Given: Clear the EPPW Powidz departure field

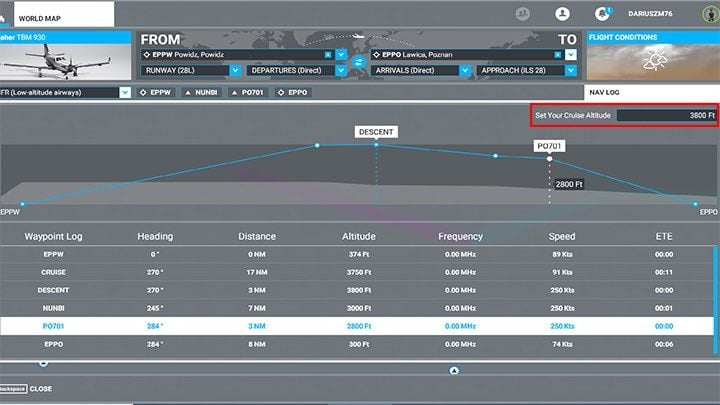Looking at the screenshot, I should coord(329,54).
